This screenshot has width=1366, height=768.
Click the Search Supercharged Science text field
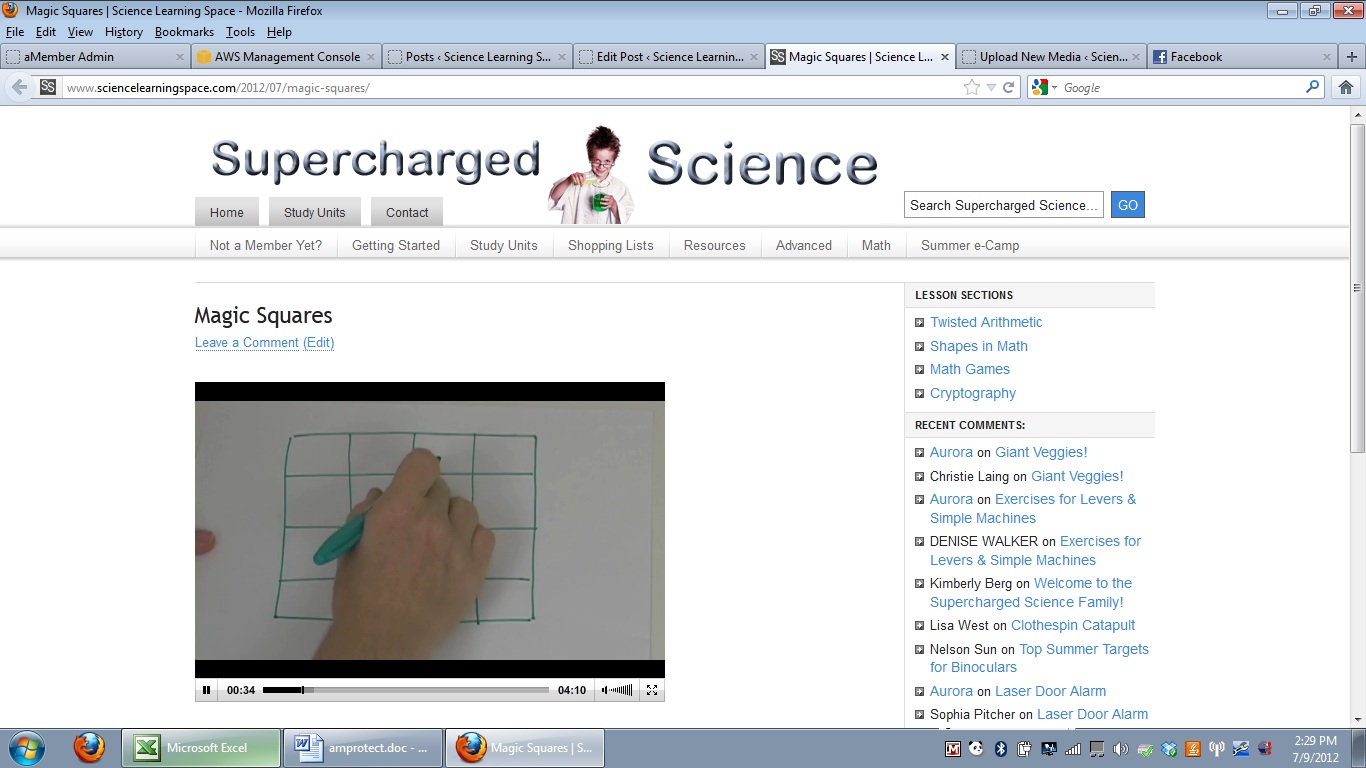(1003, 205)
